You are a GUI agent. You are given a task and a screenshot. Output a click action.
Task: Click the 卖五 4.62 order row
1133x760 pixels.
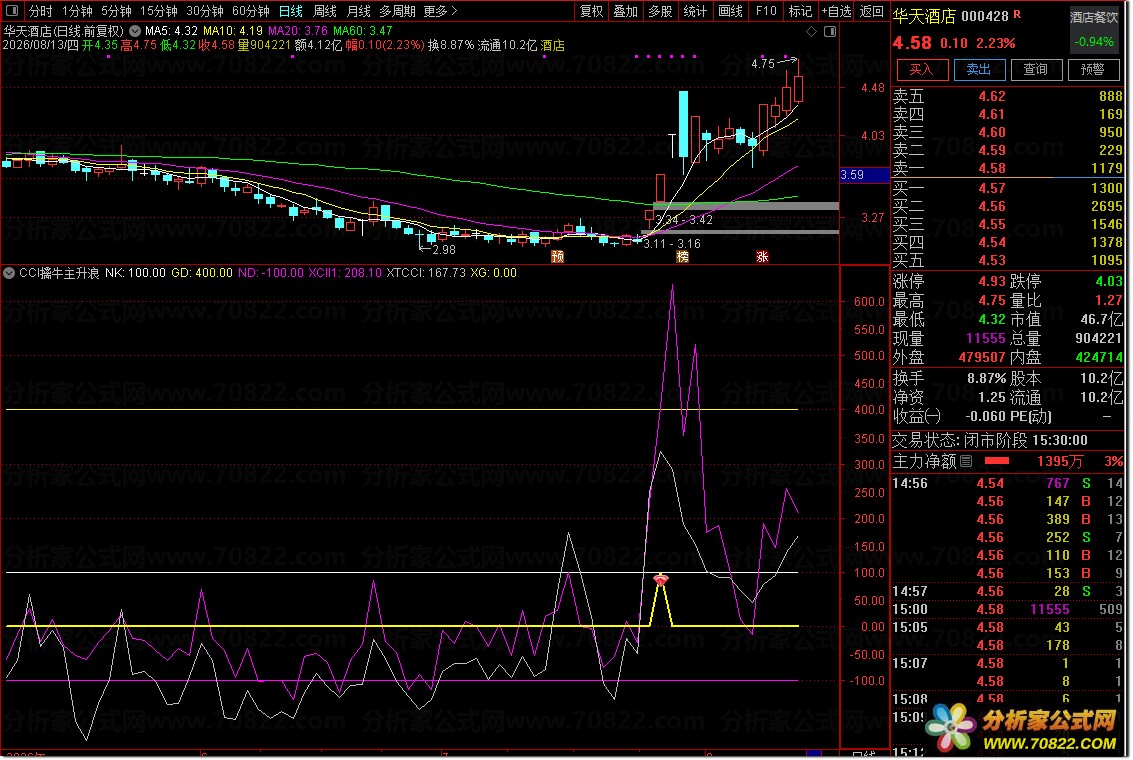[x=1007, y=96]
